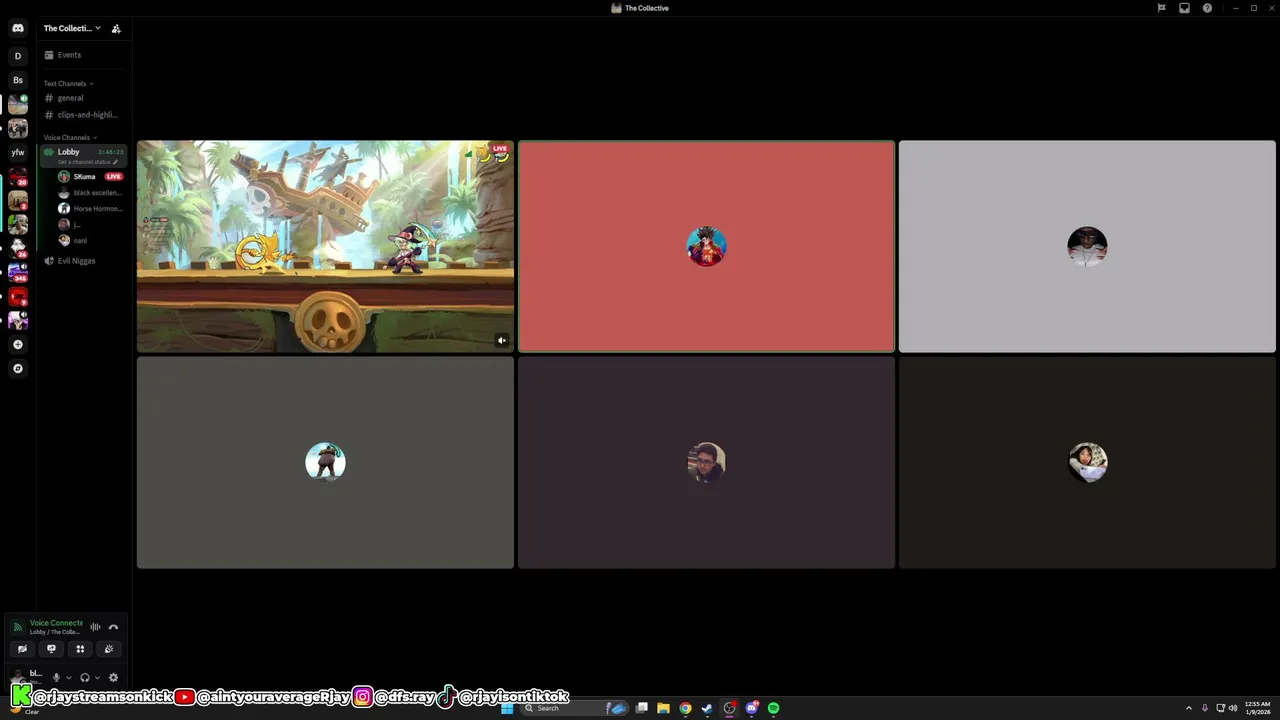Open Steam from the taskbar

coord(707,708)
